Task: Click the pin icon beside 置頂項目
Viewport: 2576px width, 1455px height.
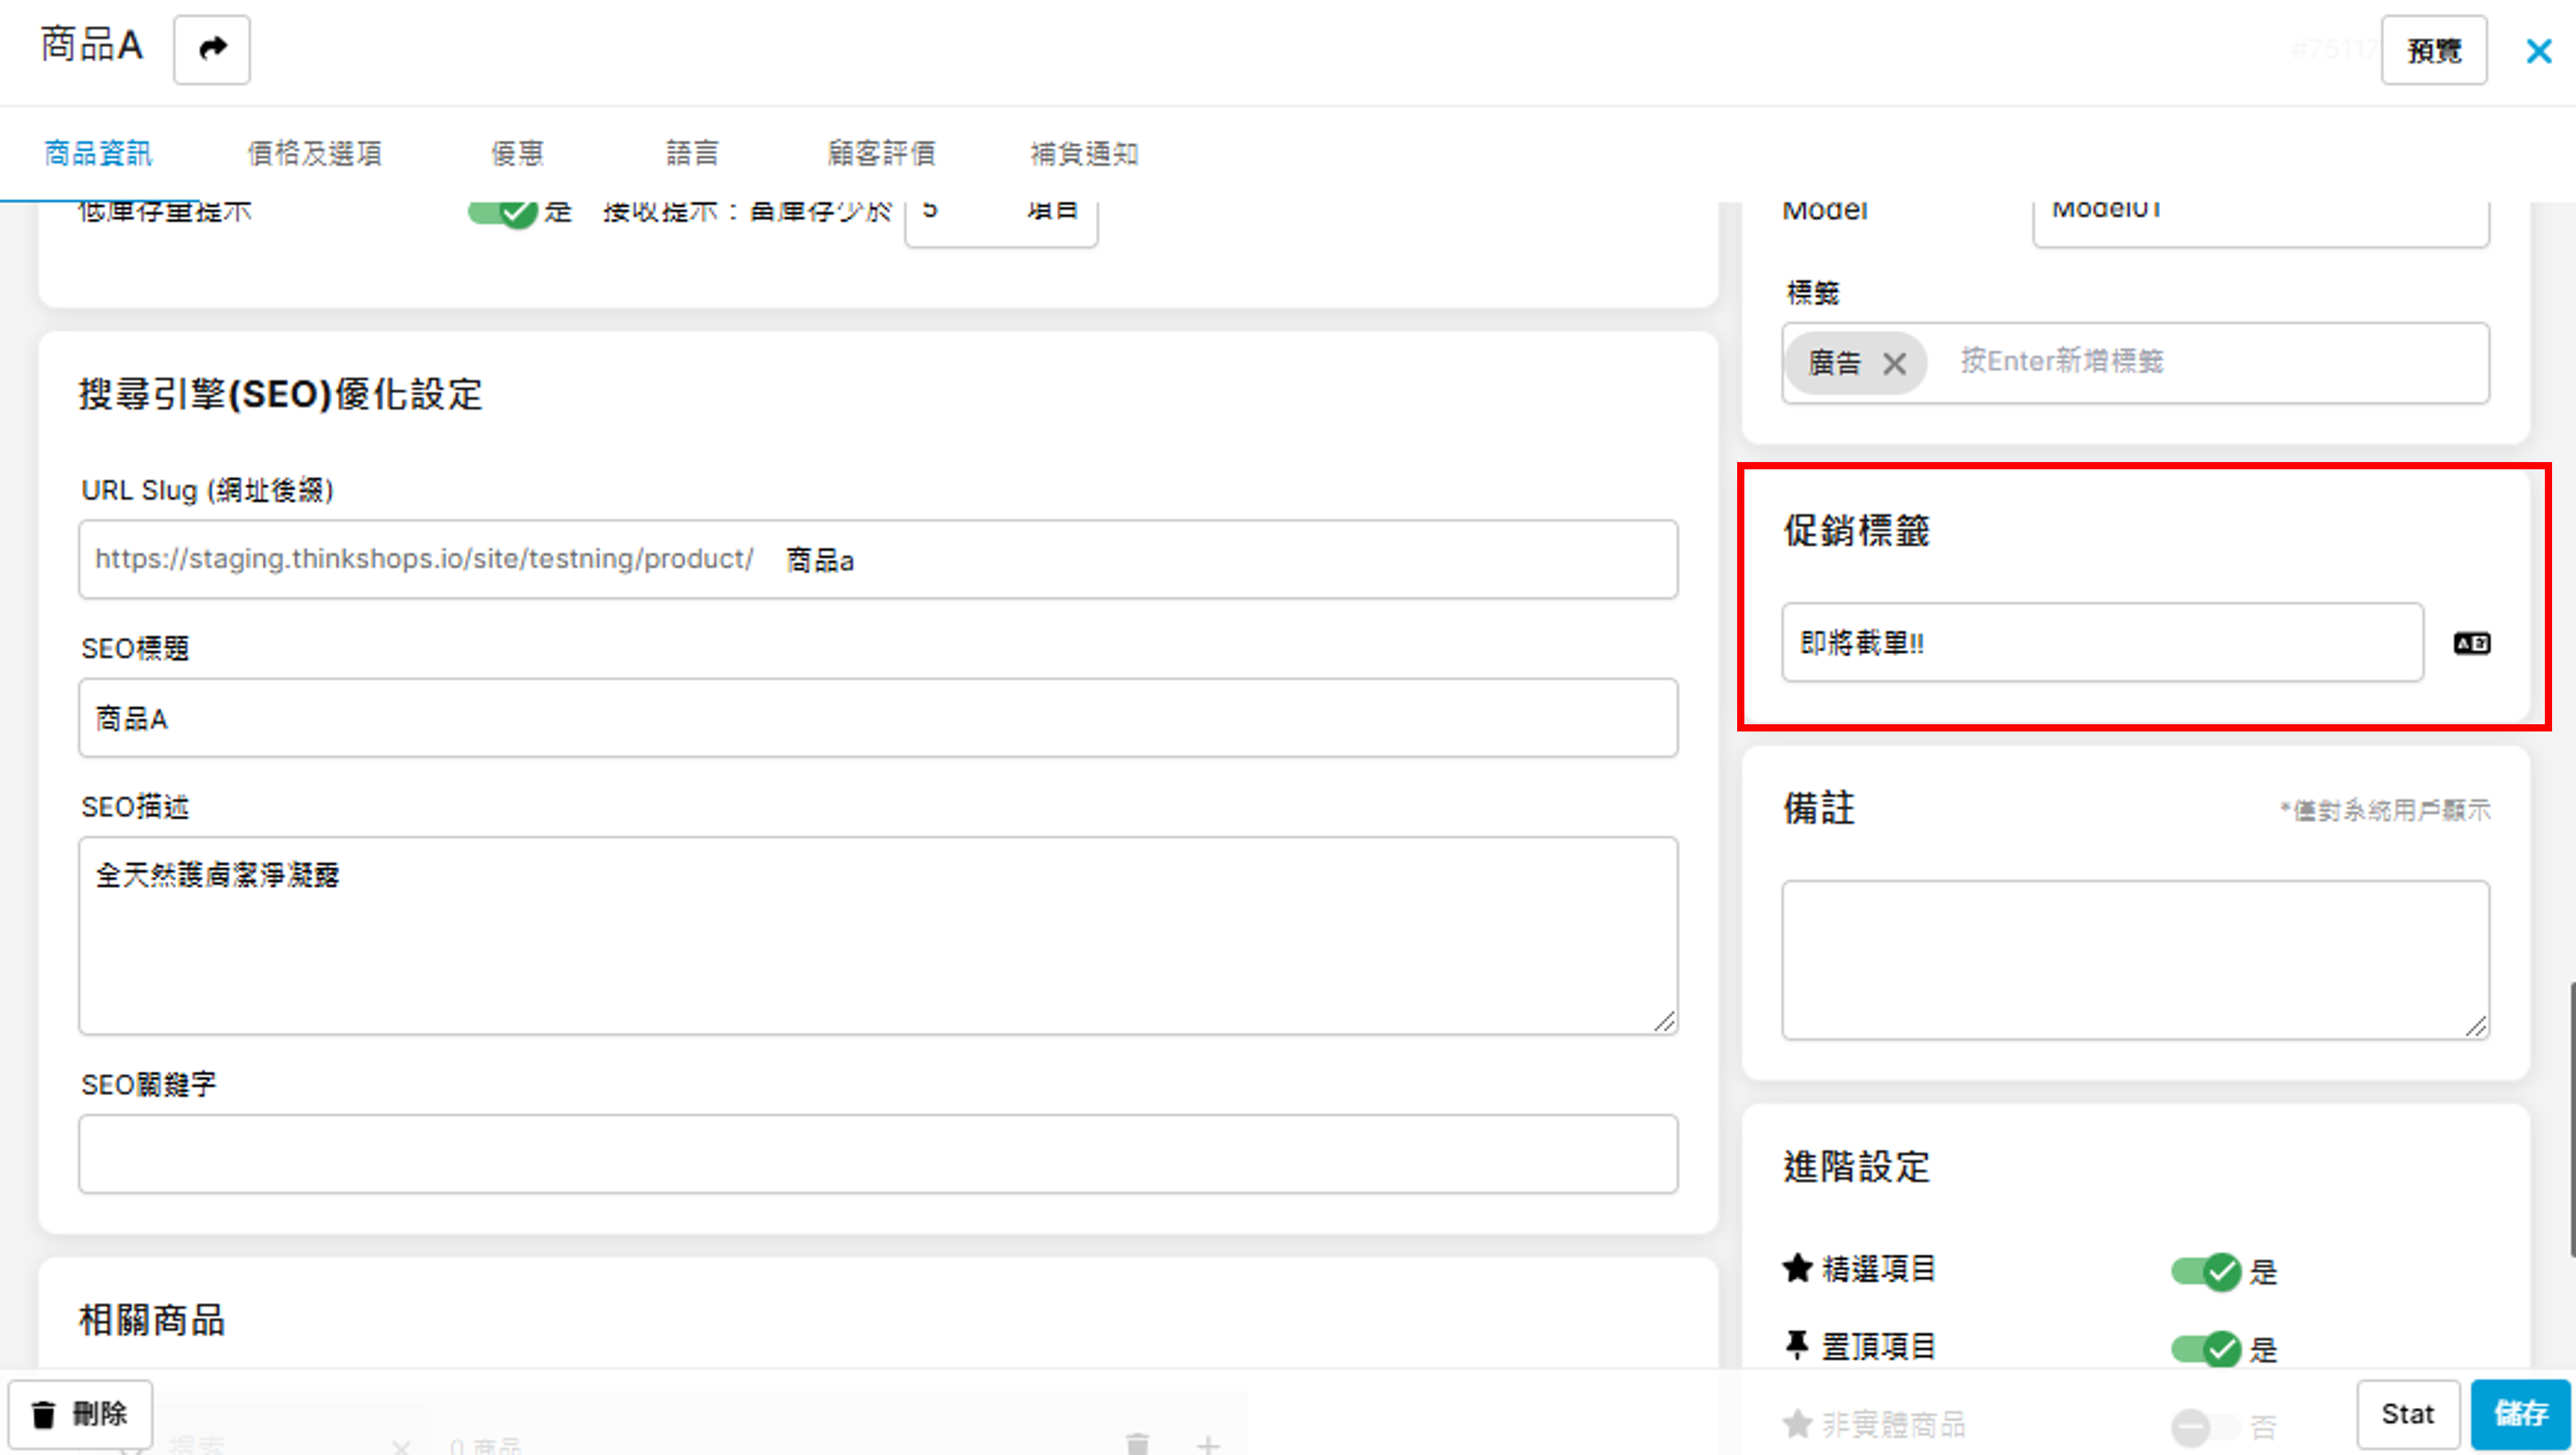Action: [x=1797, y=1346]
